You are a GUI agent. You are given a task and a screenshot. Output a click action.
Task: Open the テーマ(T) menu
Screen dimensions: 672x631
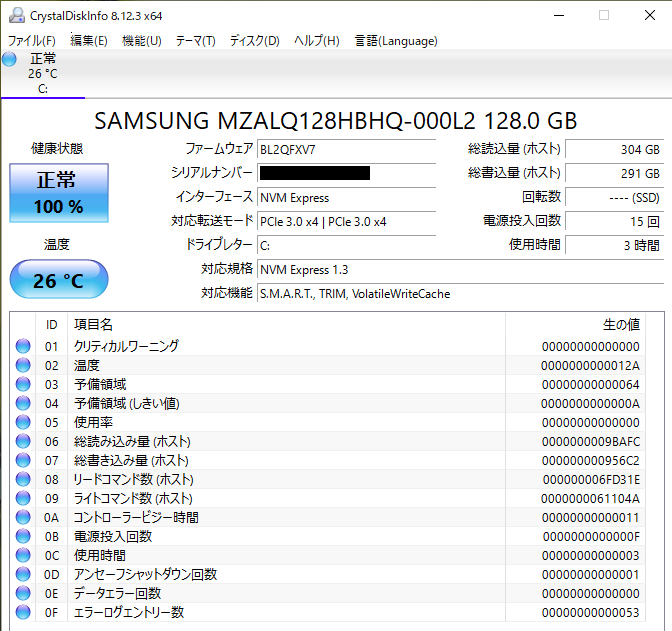point(195,41)
